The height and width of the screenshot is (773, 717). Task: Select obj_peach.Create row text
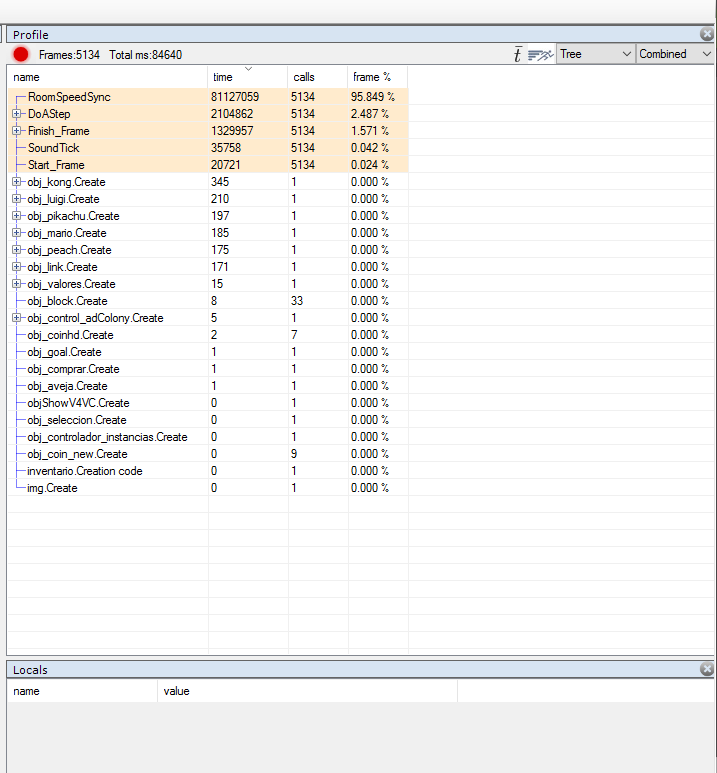coord(70,250)
